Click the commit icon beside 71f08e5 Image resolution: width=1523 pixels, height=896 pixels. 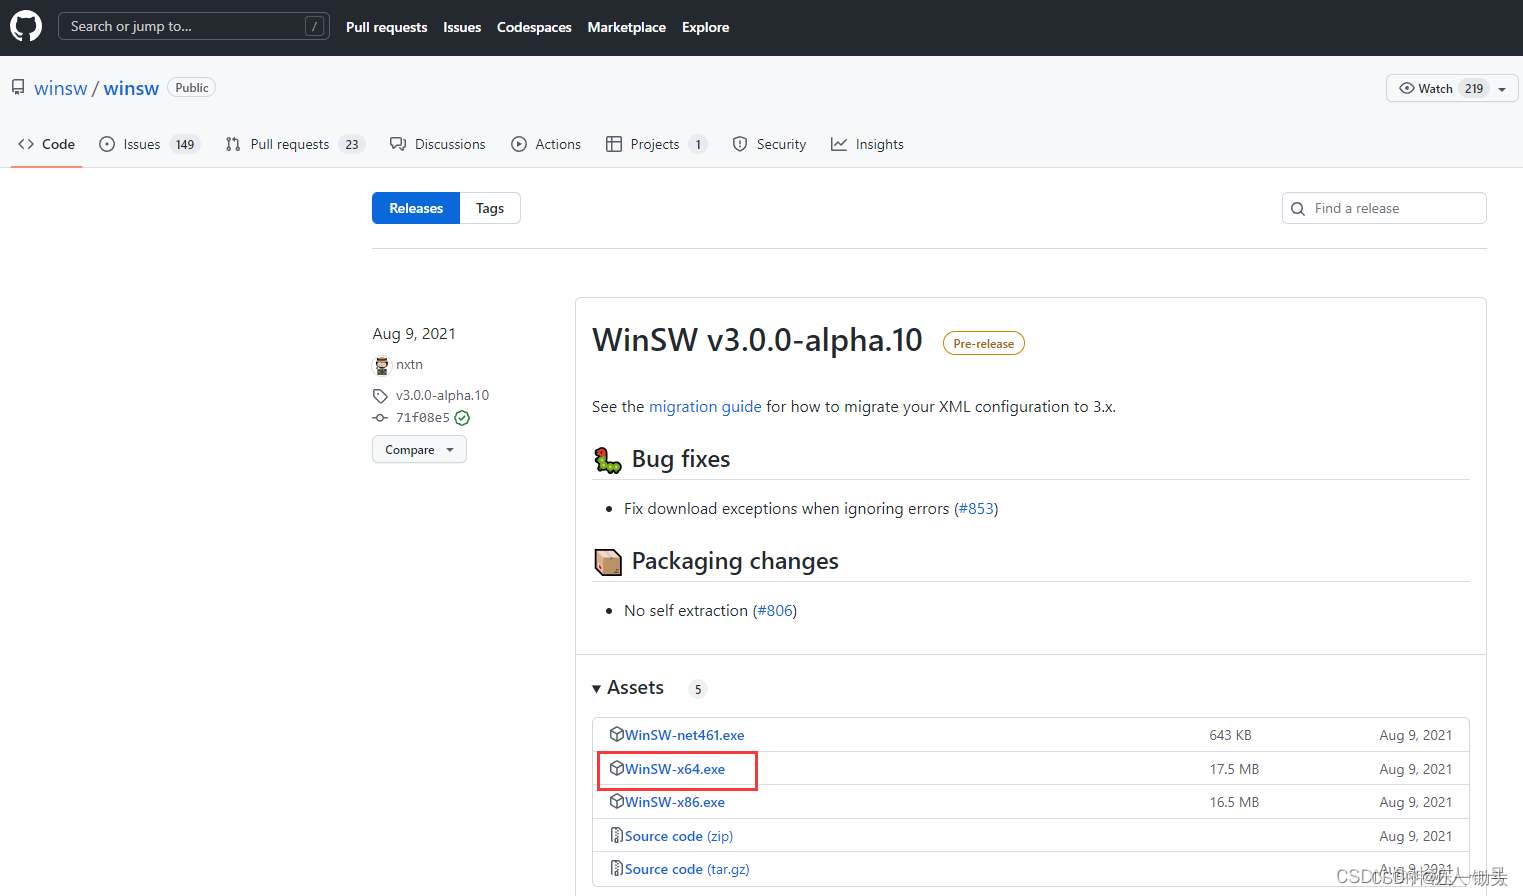380,418
